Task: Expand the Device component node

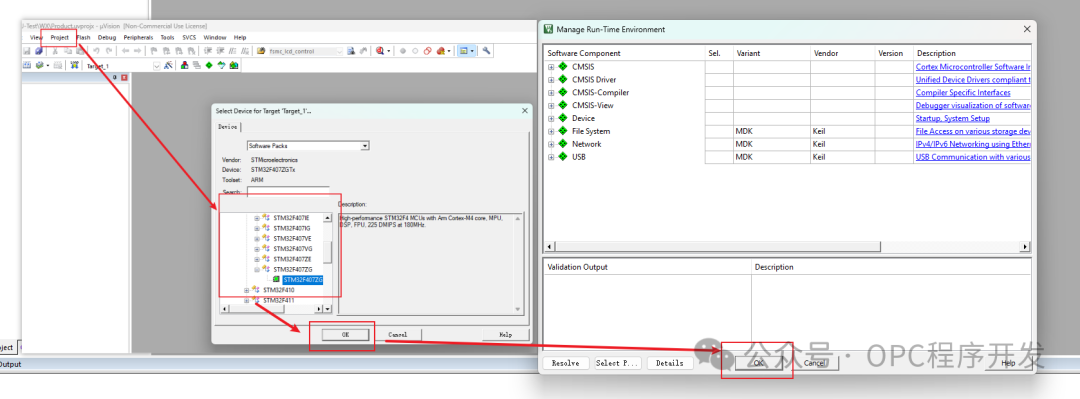Action: tap(551, 119)
